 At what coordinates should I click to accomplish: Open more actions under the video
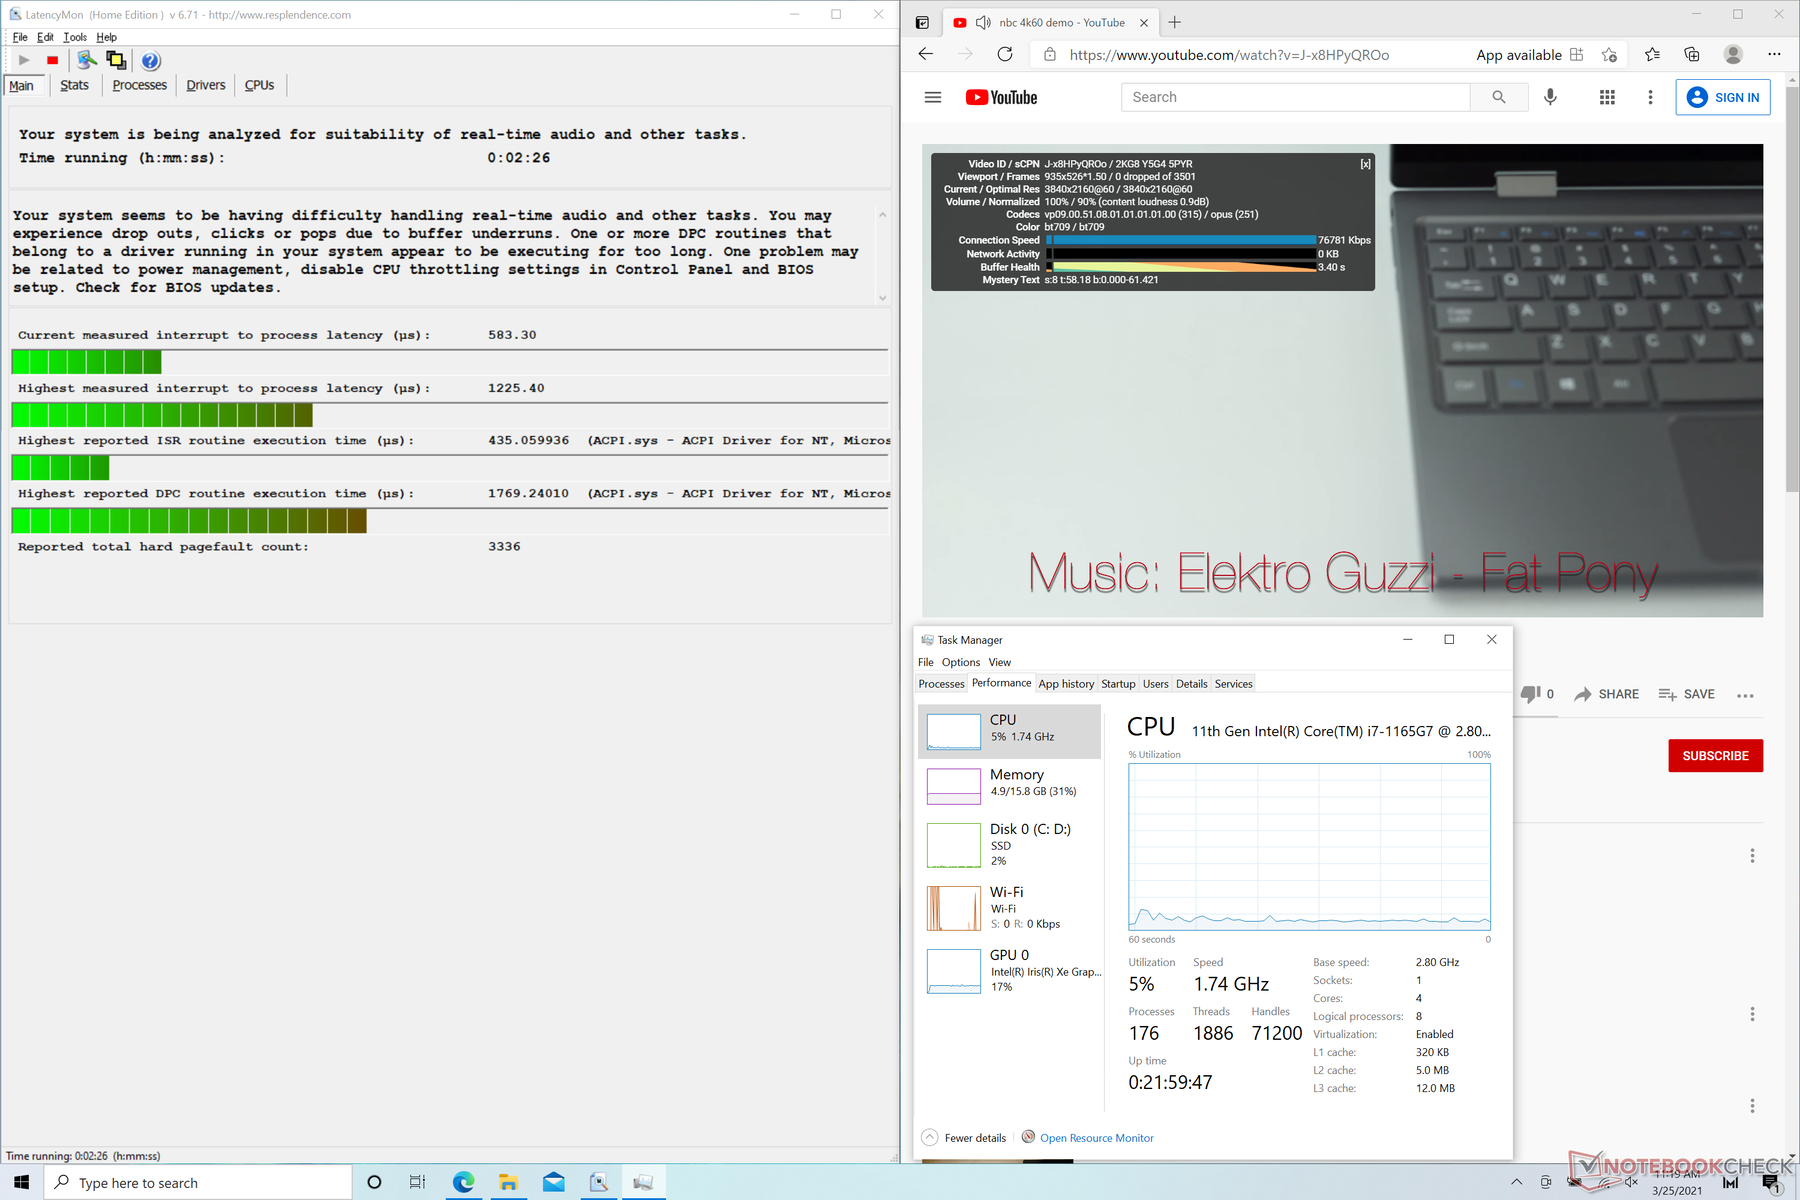[1745, 695]
